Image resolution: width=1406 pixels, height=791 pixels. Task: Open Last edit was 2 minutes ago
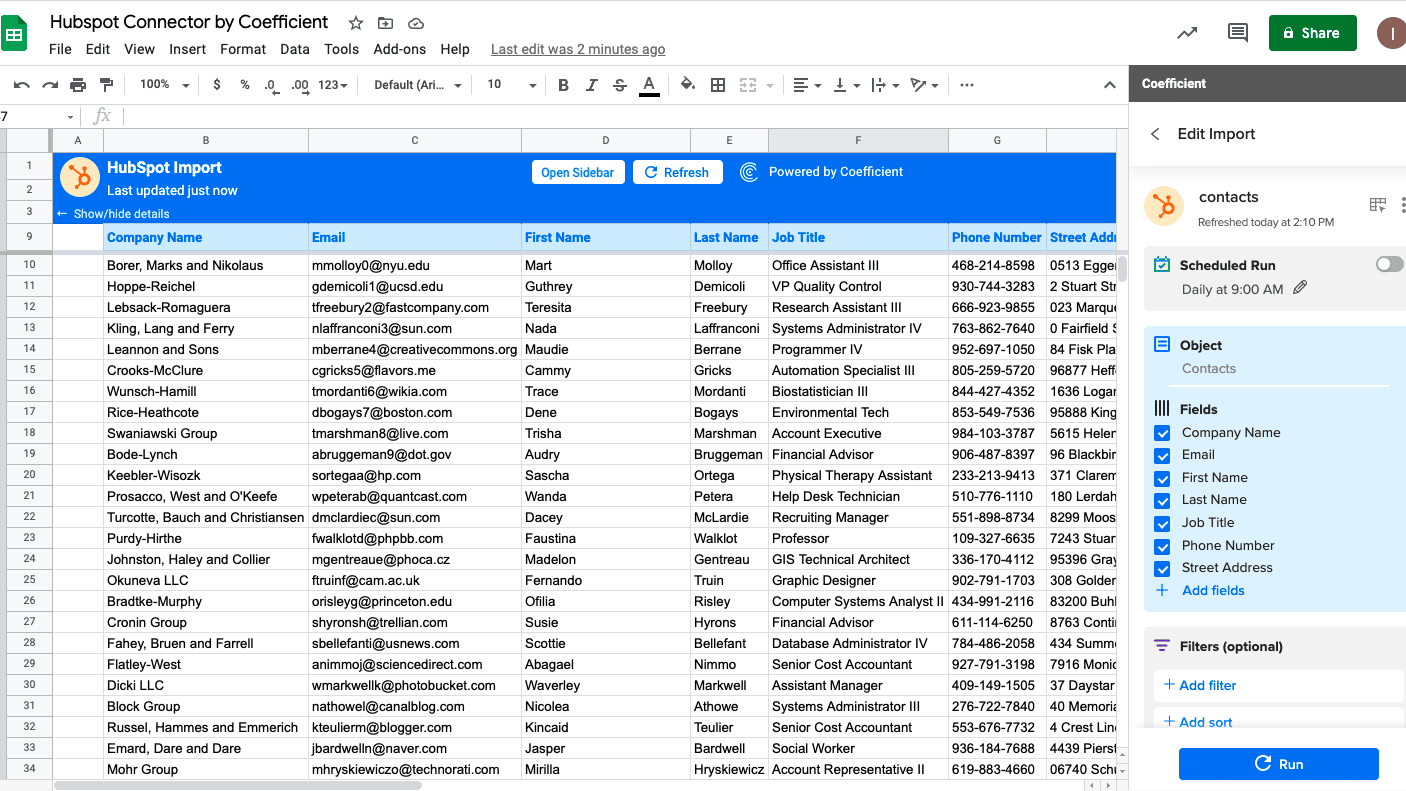(x=578, y=49)
